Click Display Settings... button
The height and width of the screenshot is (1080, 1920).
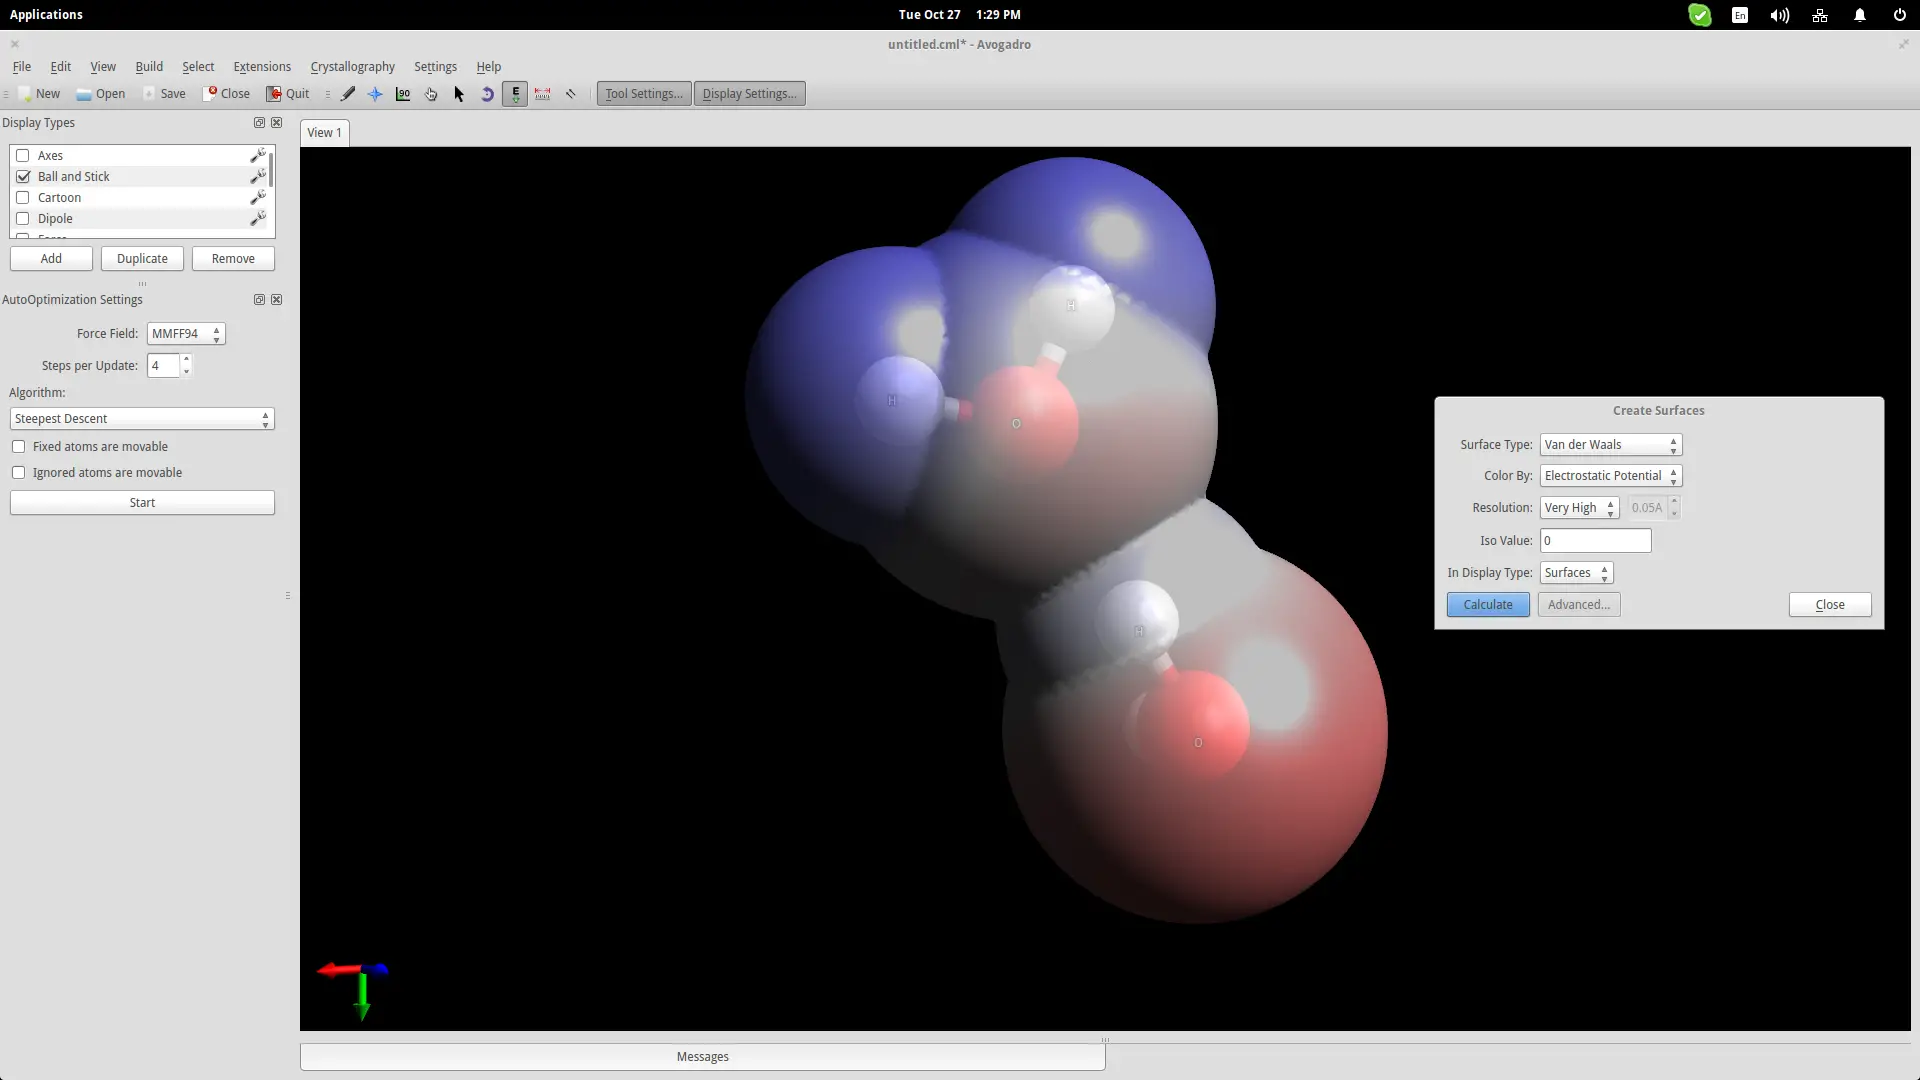tap(749, 94)
